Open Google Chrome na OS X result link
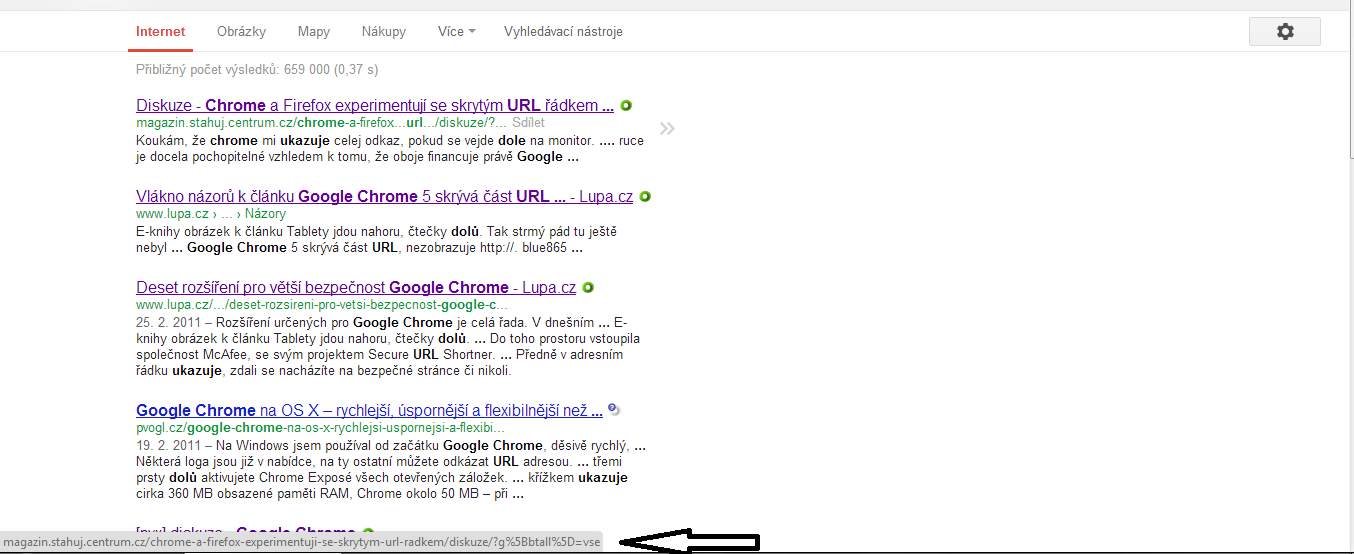 pos(369,410)
